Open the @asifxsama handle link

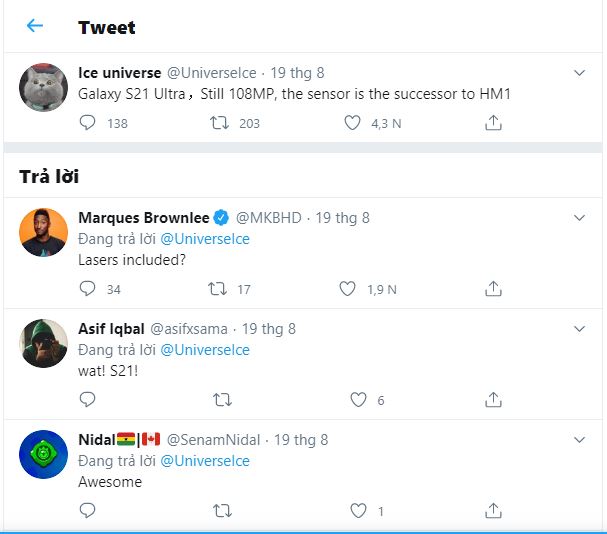(188, 328)
